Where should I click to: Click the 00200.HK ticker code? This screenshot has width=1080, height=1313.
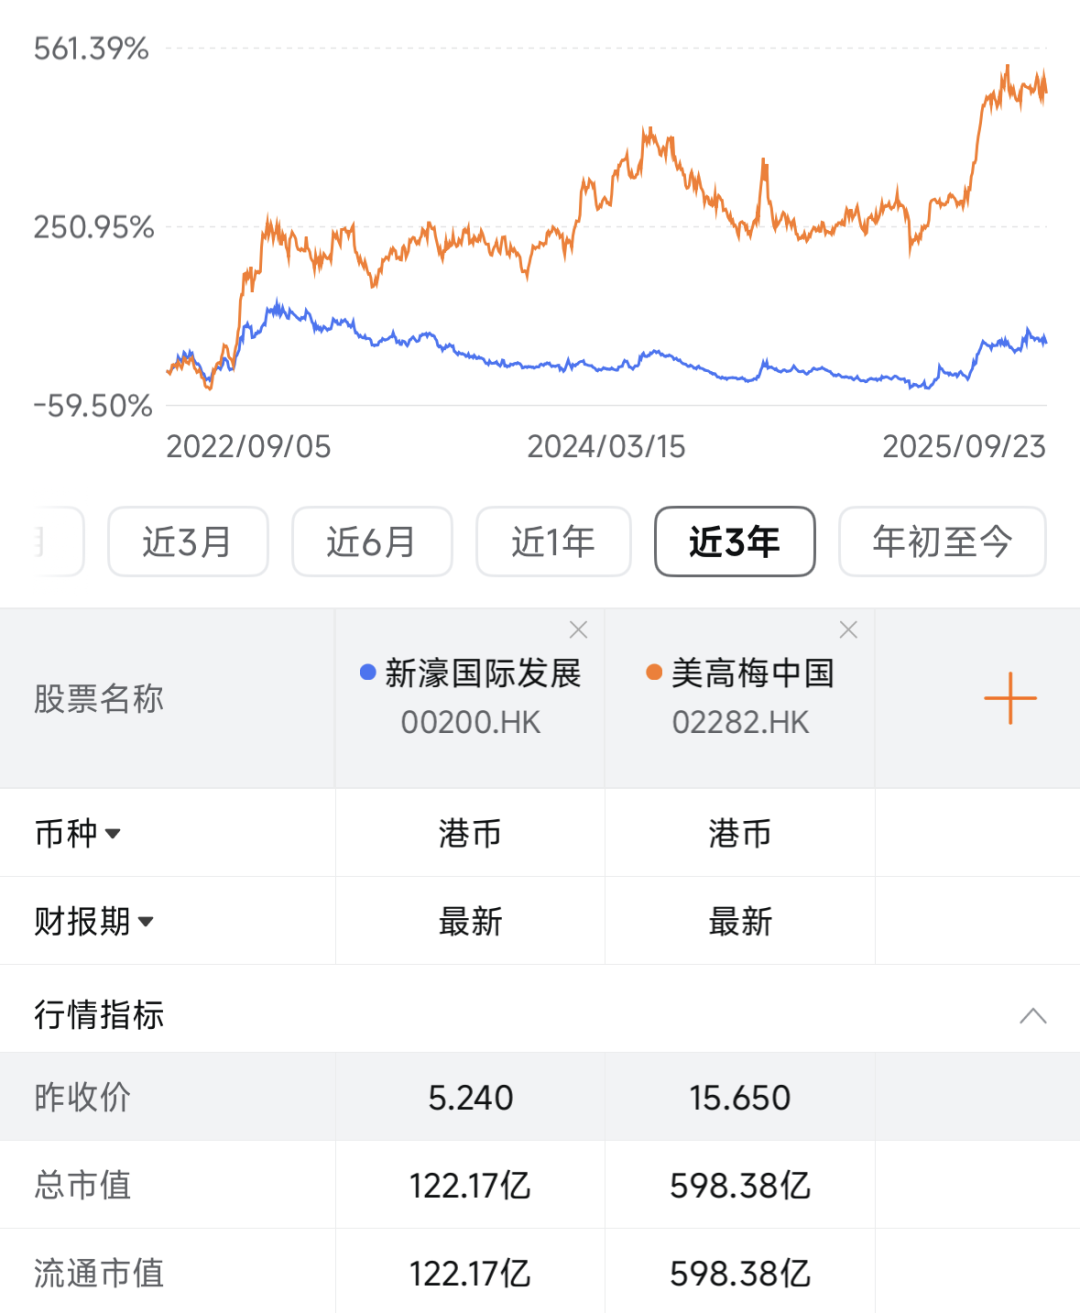pos(470,722)
